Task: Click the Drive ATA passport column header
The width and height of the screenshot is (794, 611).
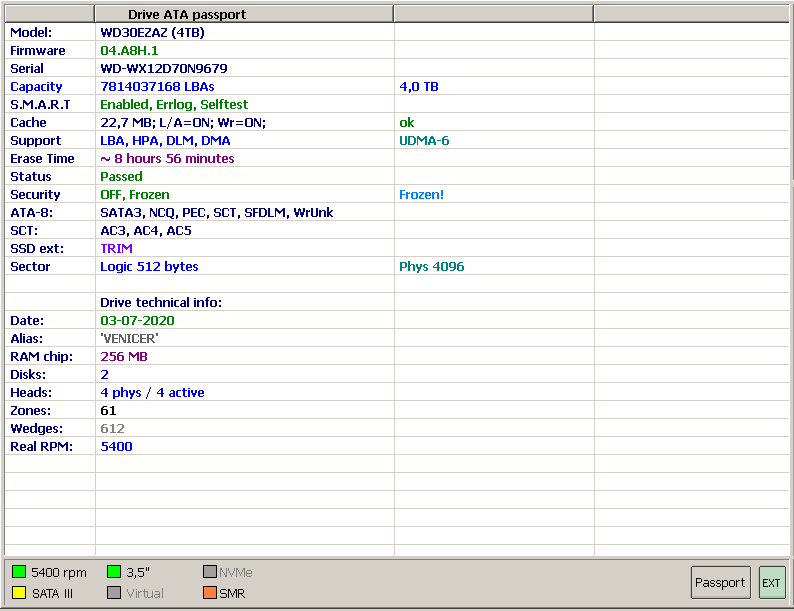Action: click(x=244, y=14)
